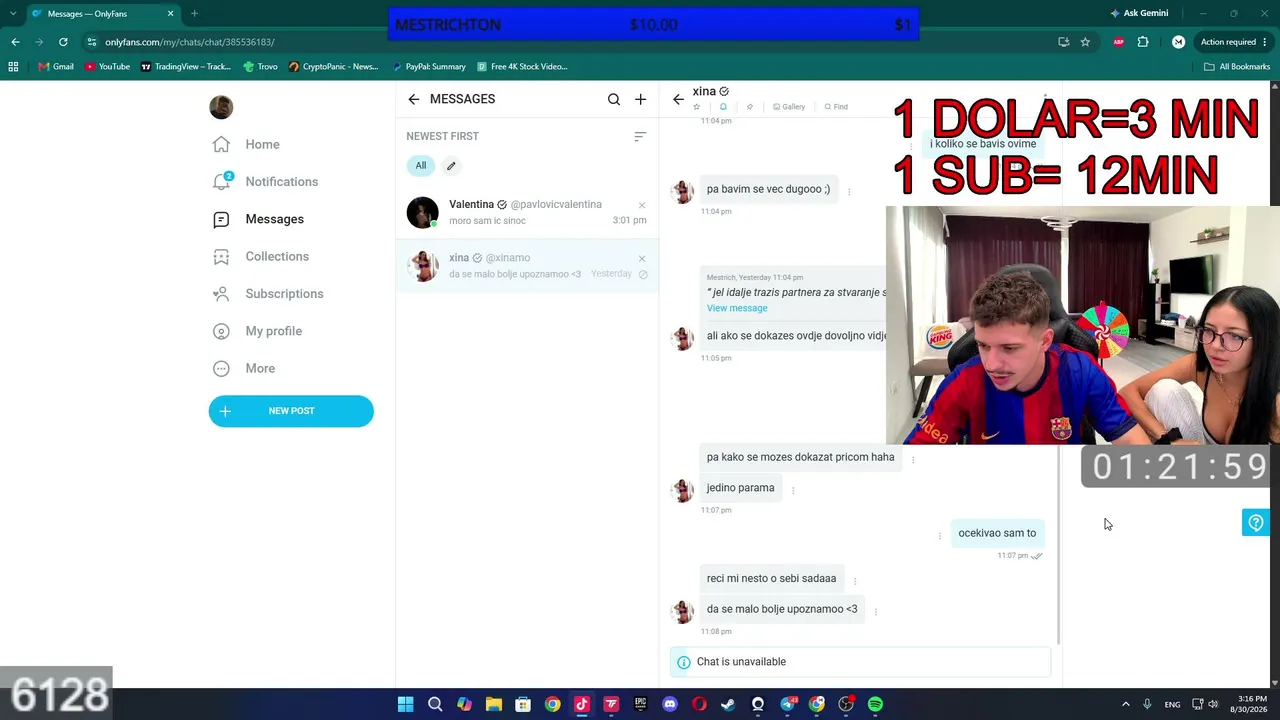Open Epic Games from the taskbar
The height and width of the screenshot is (720, 1280).
coord(640,704)
